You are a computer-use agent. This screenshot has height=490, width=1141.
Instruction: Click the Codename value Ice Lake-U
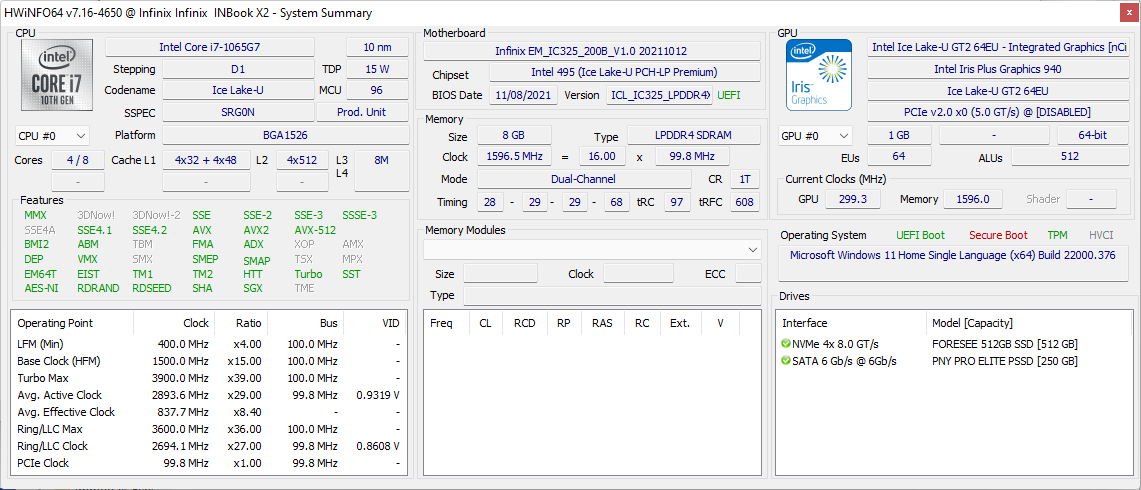[239, 90]
